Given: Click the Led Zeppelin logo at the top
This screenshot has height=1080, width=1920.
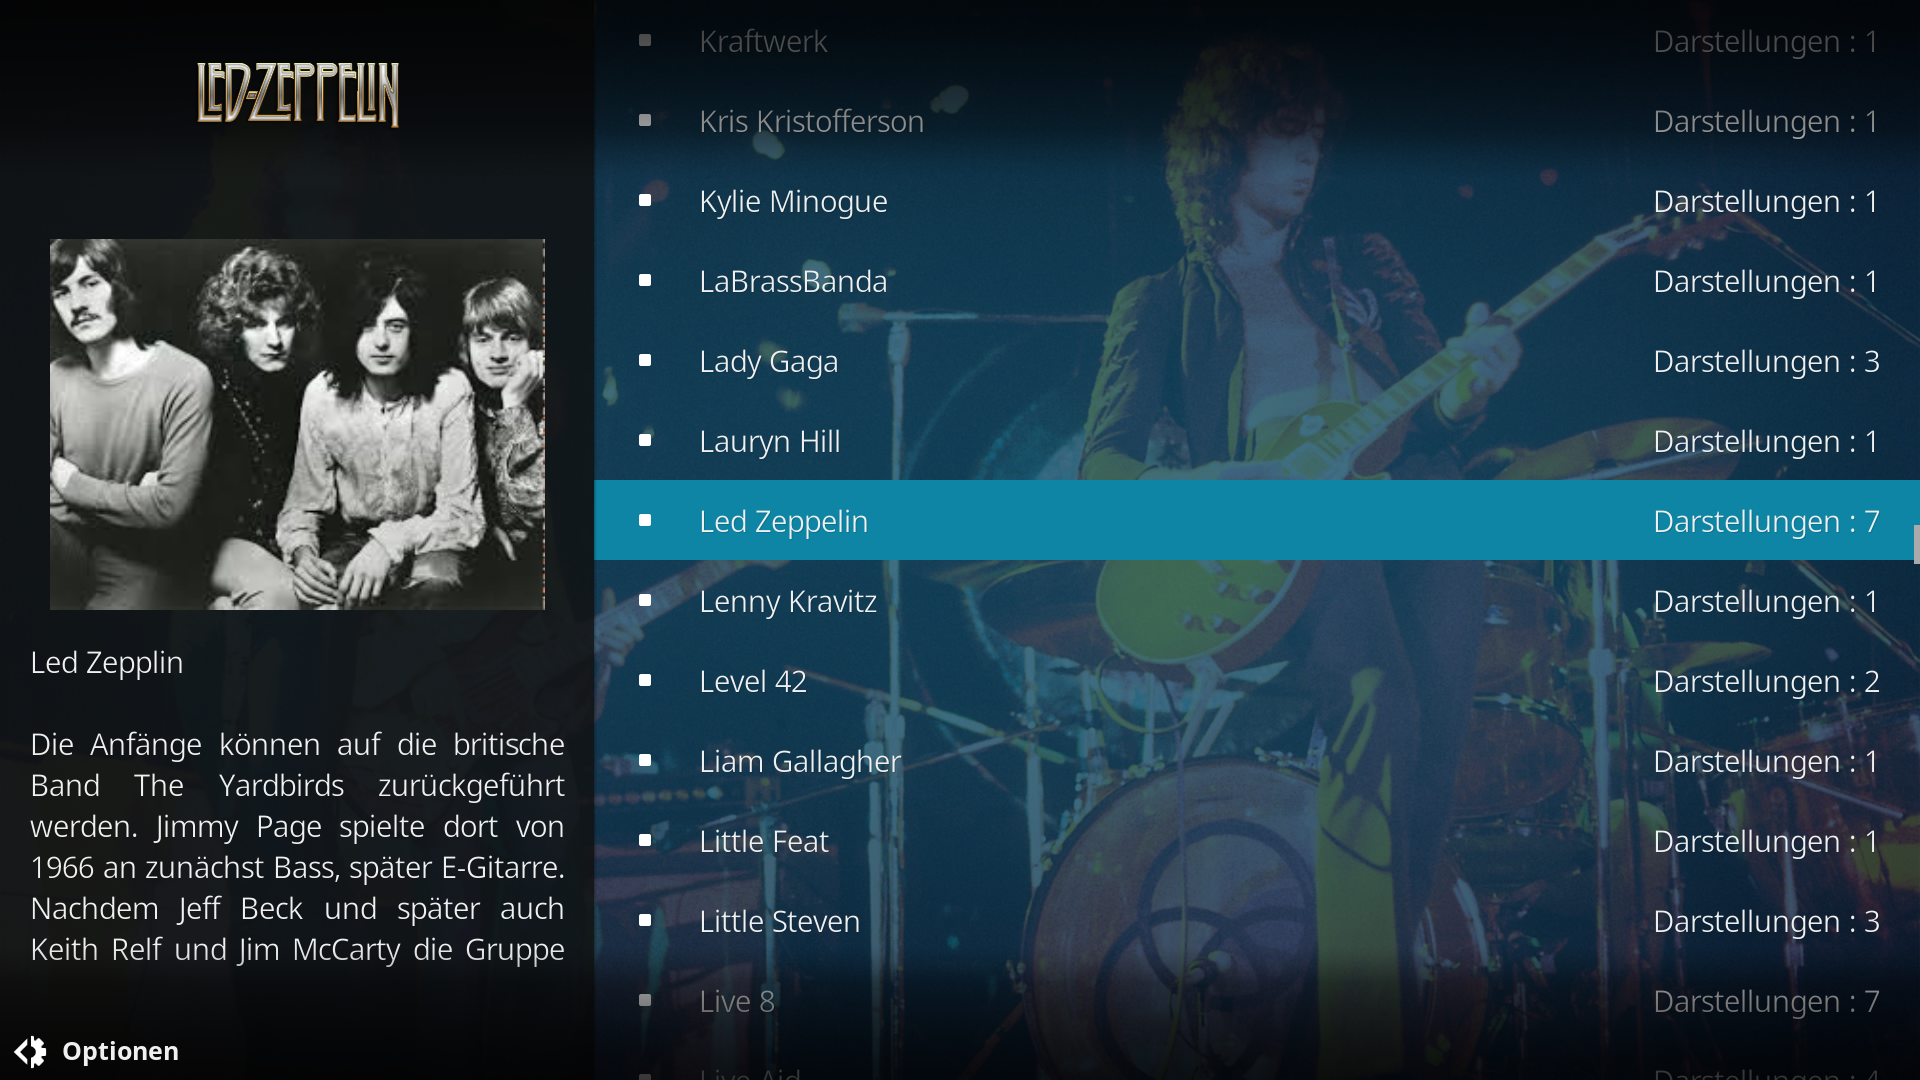Looking at the screenshot, I should (x=298, y=94).
